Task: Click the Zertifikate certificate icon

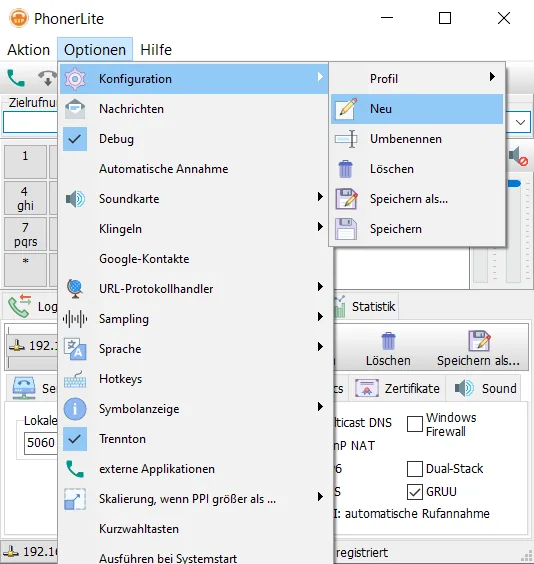Action: pos(367,388)
